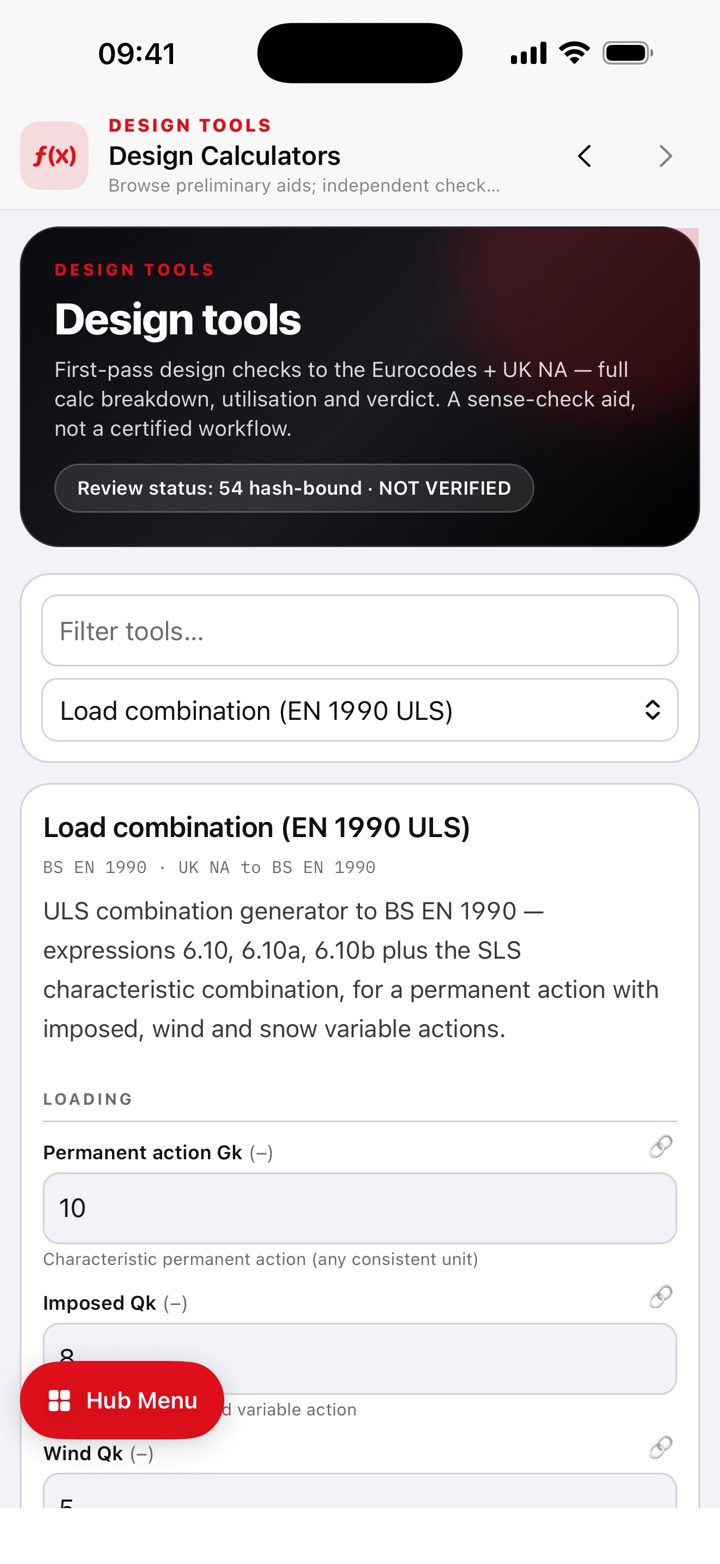Screen dimensions: 720x1564
Task: Open the Load combination tool dropdown
Action: [360, 710]
